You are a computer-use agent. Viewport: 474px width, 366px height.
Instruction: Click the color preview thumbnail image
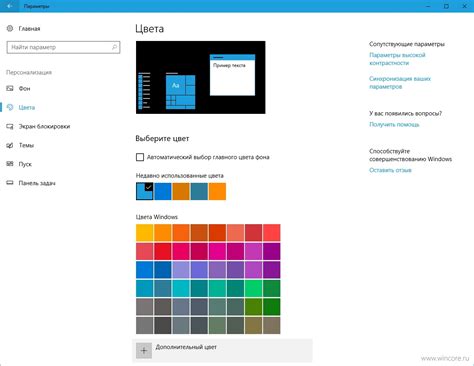click(x=201, y=77)
